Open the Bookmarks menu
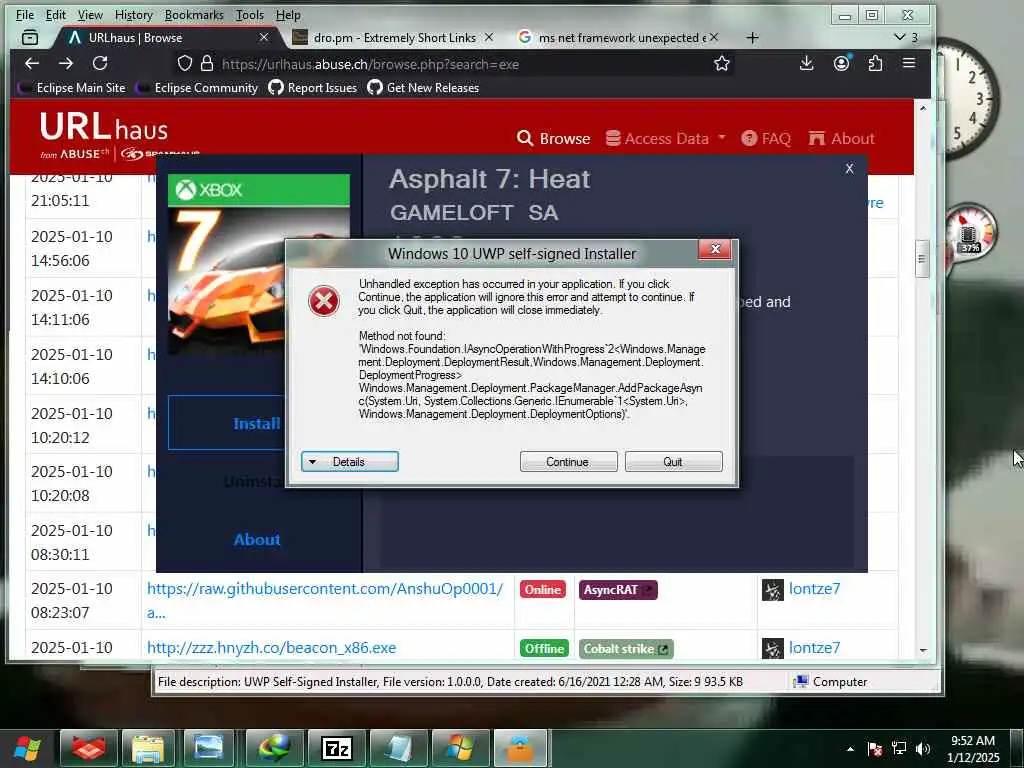The width and height of the screenshot is (1024, 768). coord(194,14)
